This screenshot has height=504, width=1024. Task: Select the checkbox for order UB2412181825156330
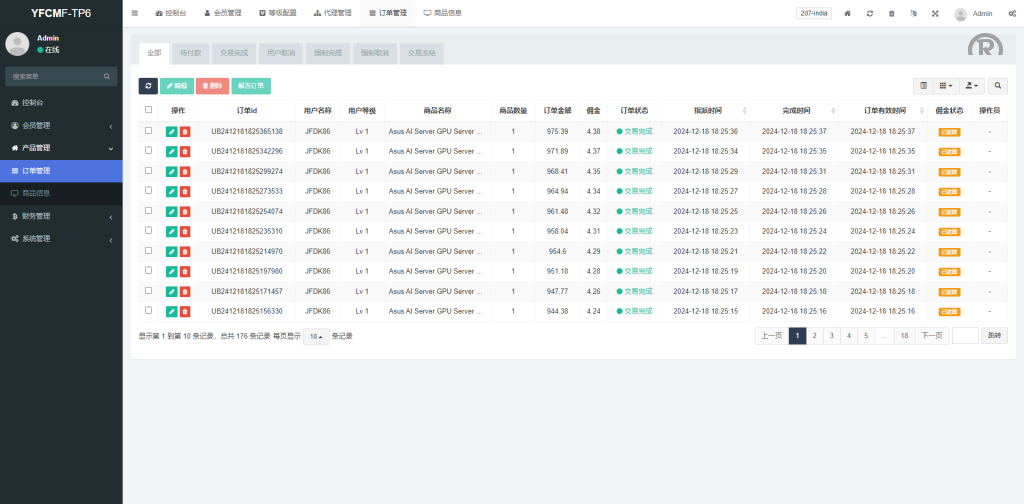pyautogui.click(x=149, y=311)
